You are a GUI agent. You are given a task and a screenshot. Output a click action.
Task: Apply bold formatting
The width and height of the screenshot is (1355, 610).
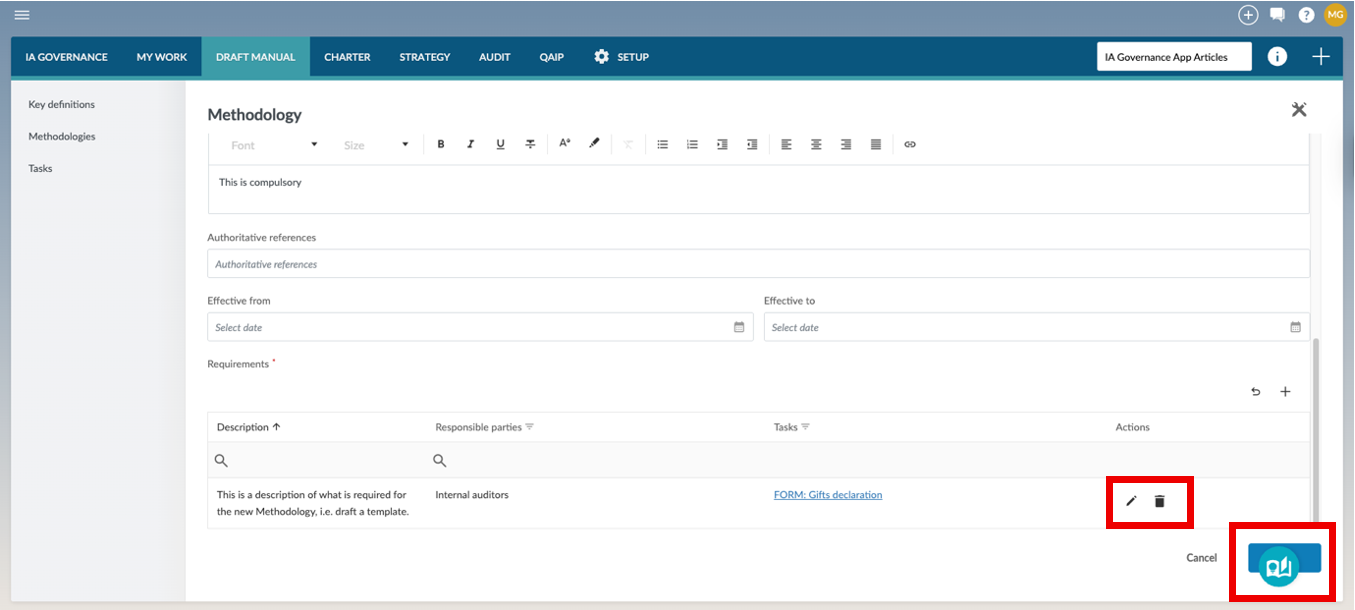tap(441, 144)
